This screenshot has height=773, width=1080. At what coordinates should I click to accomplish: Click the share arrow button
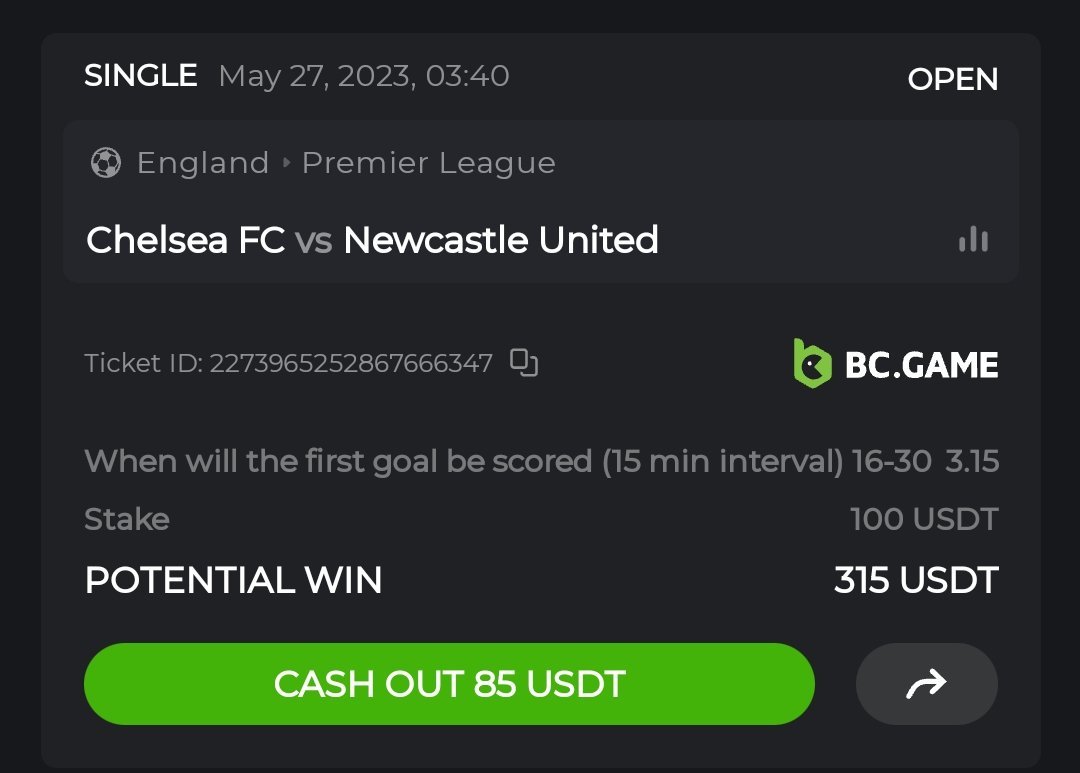coord(926,684)
